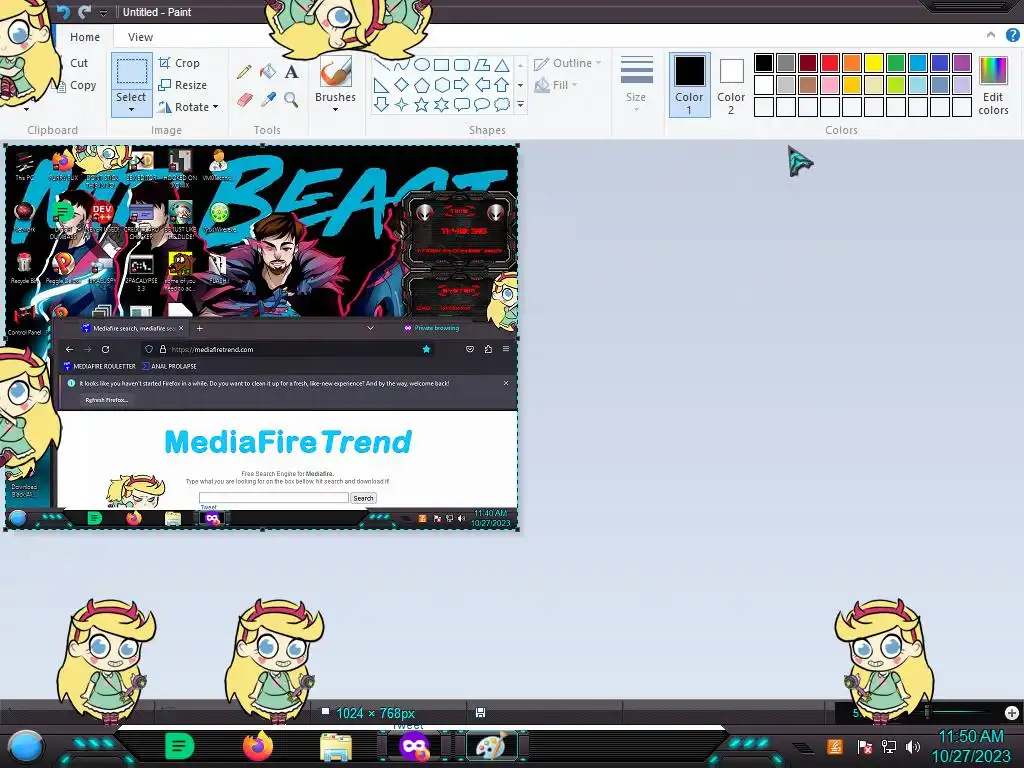1024x768 pixels.
Task: Open the Size thickness dropdown
Action: pyautogui.click(x=636, y=85)
